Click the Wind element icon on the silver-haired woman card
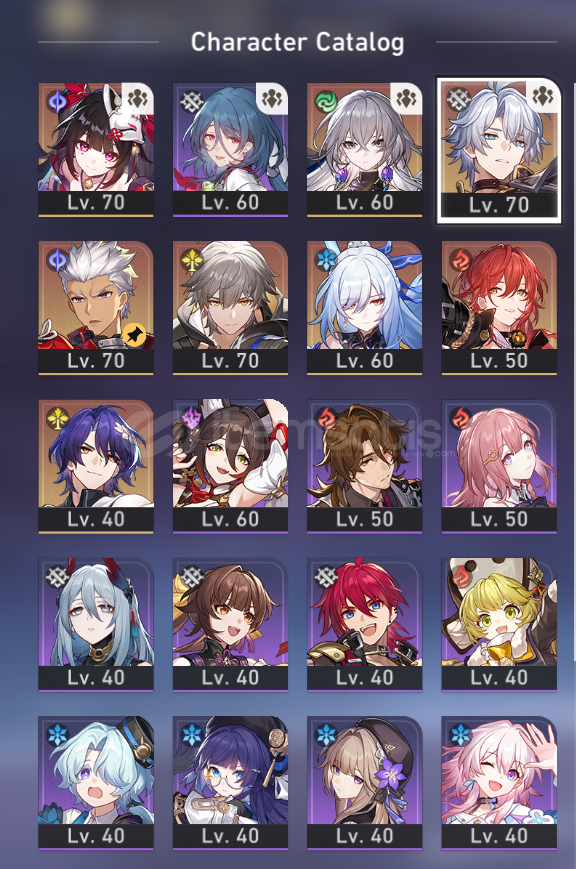The width and height of the screenshot is (576, 869). point(326,101)
